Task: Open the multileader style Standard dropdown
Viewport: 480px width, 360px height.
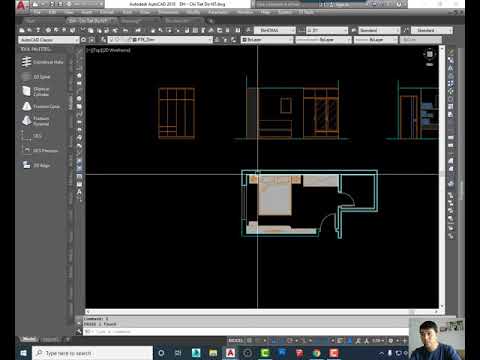Action: coord(432,30)
